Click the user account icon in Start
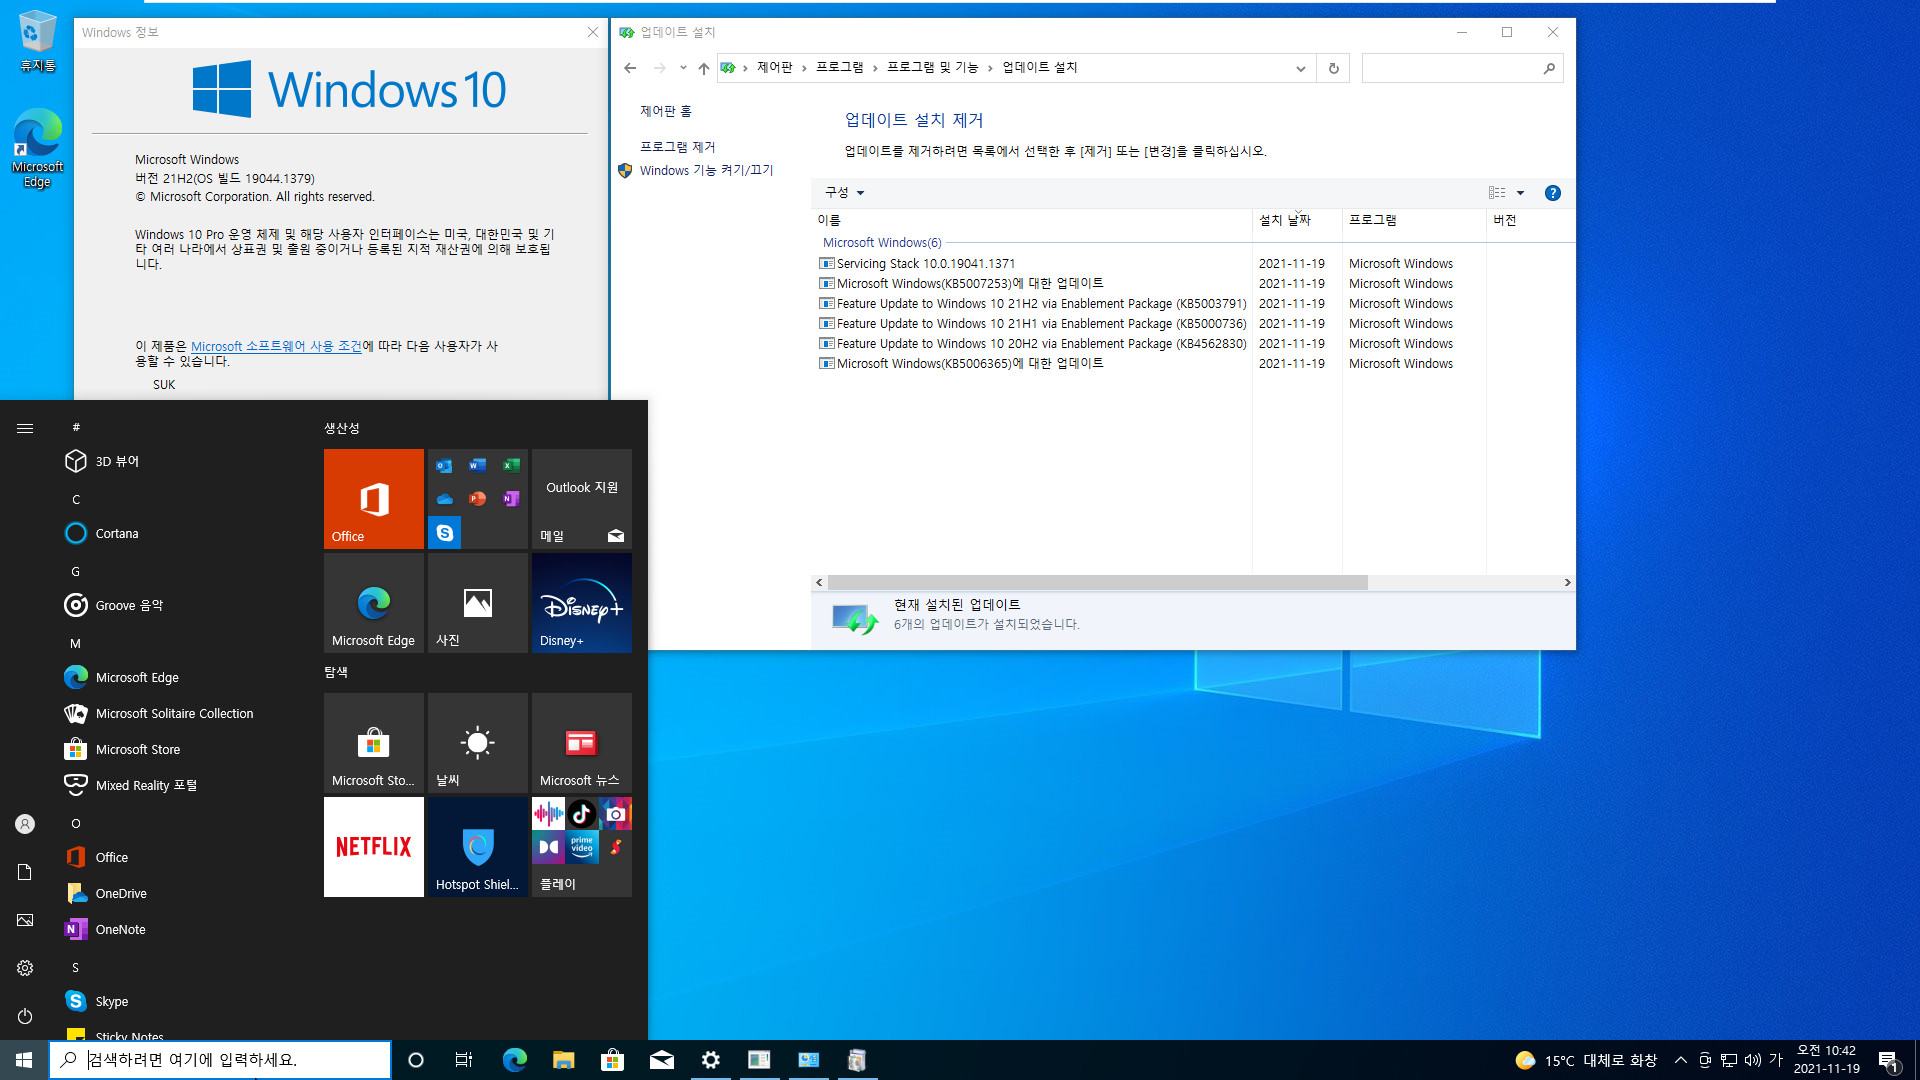 [x=25, y=824]
